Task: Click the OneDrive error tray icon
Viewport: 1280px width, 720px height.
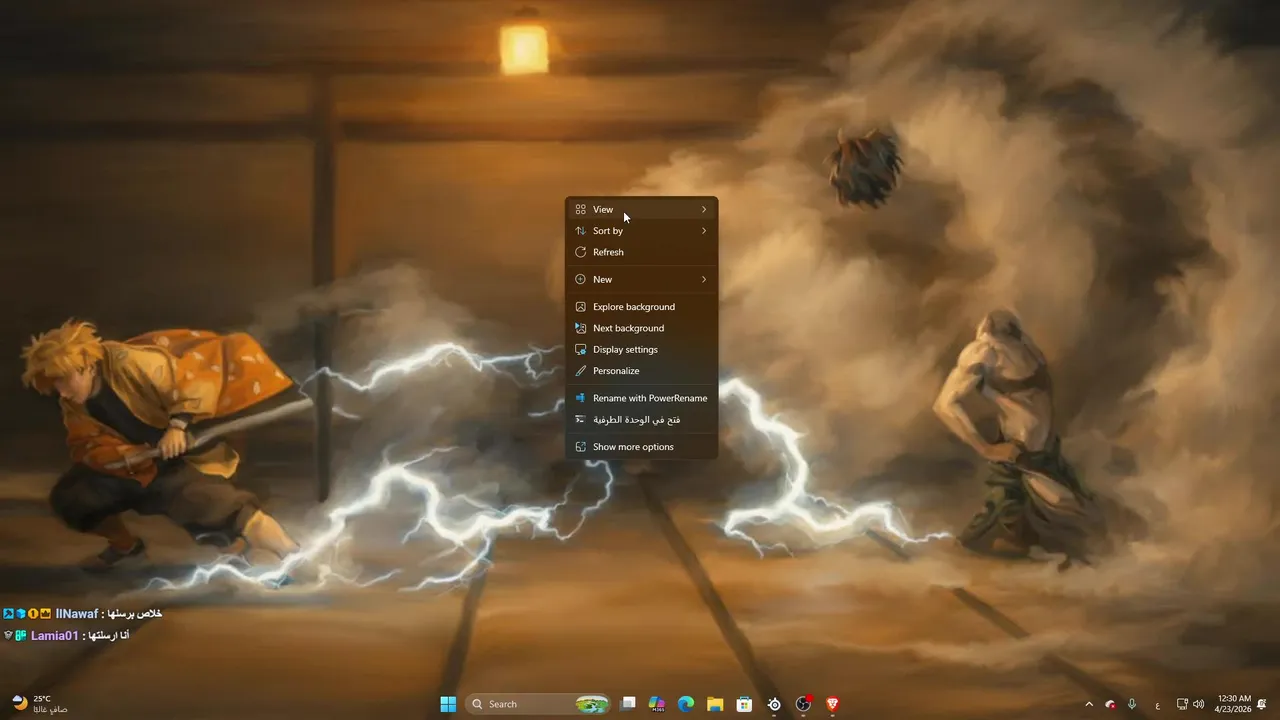Action: tap(1110, 705)
